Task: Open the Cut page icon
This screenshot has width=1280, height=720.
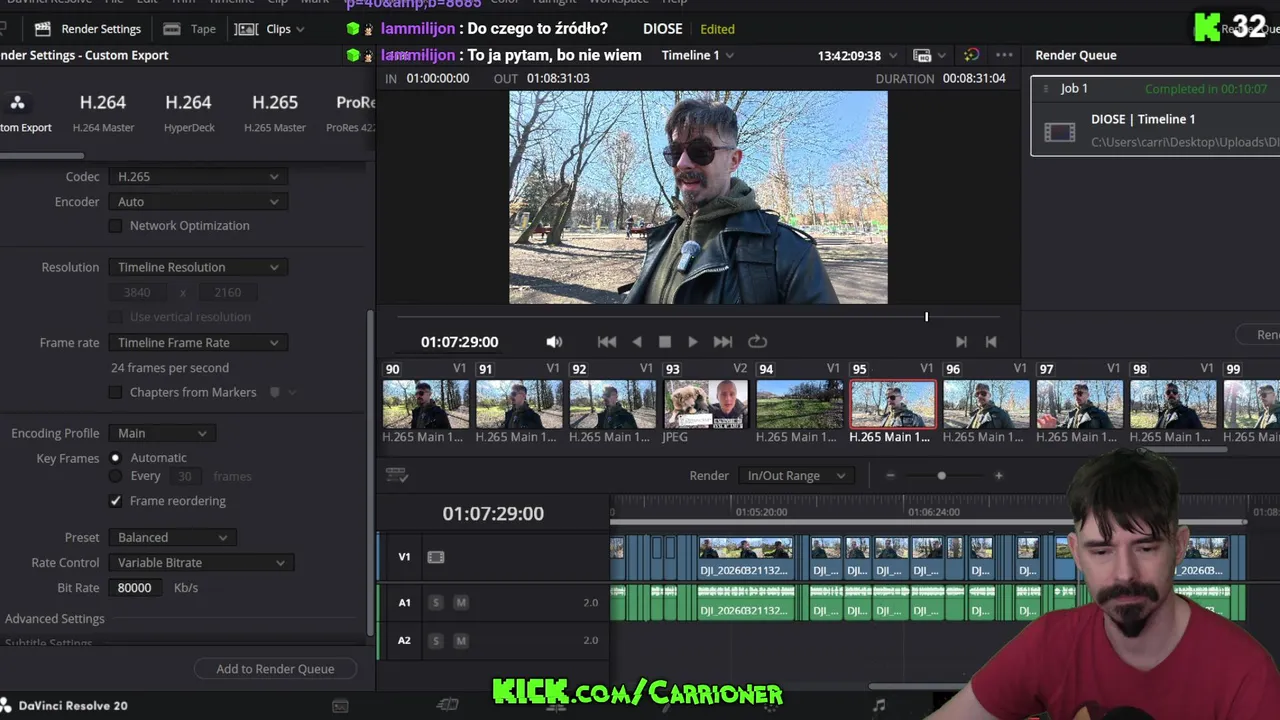Action: click(448, 706)
